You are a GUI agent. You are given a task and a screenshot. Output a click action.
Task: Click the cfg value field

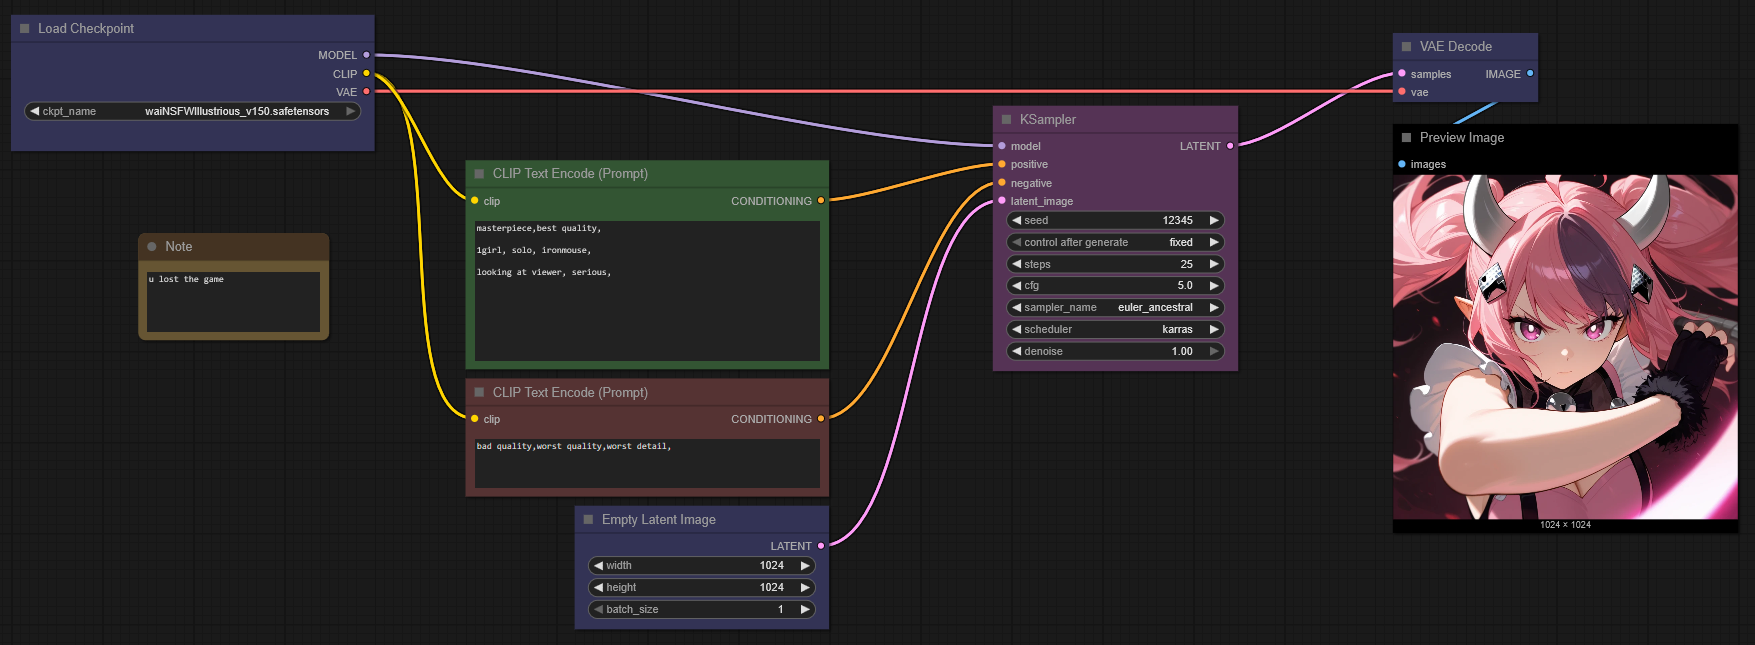pos(1115,286)
